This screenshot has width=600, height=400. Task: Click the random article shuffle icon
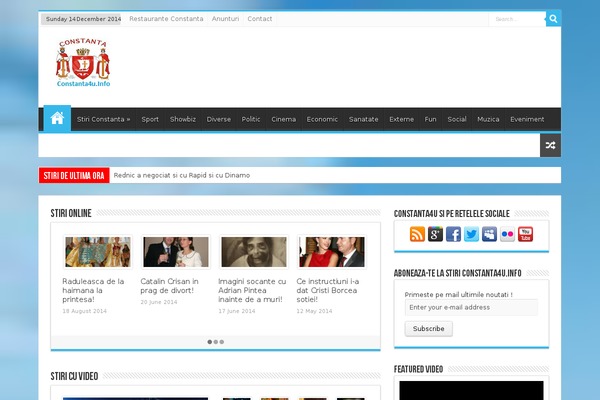pyautogui.click(x=550, y=145)
